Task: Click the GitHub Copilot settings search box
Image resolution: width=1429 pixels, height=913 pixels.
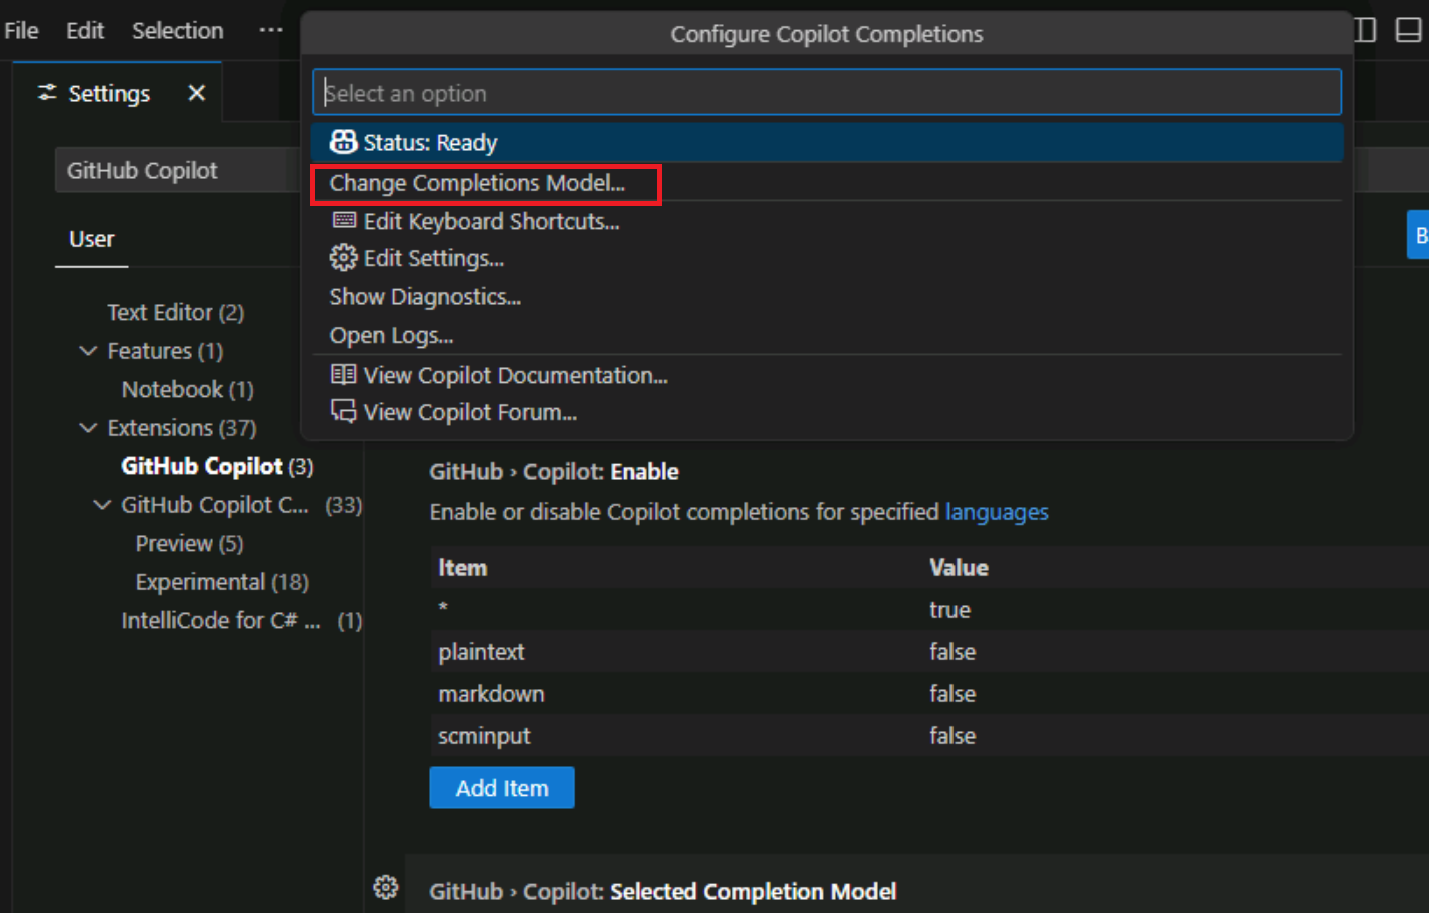Action: [x=178, y=171]
